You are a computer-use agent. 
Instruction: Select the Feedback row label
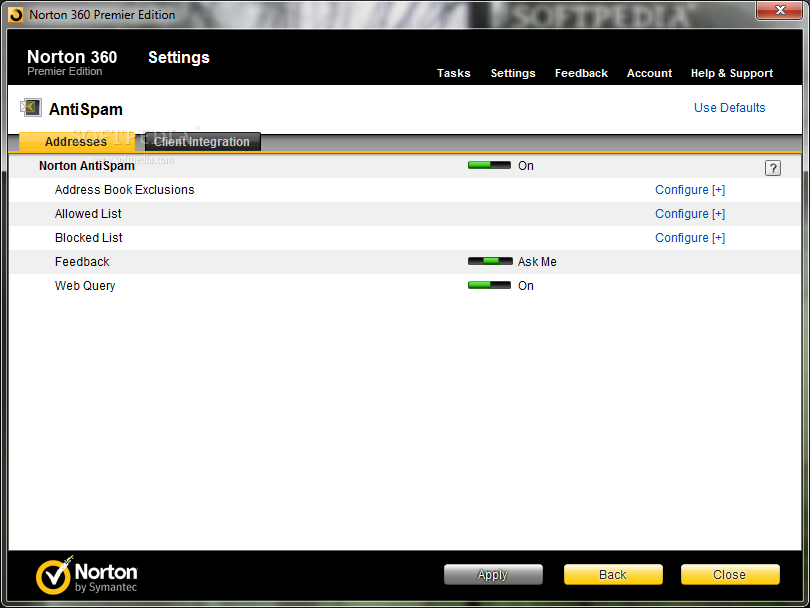click(82, 261)
